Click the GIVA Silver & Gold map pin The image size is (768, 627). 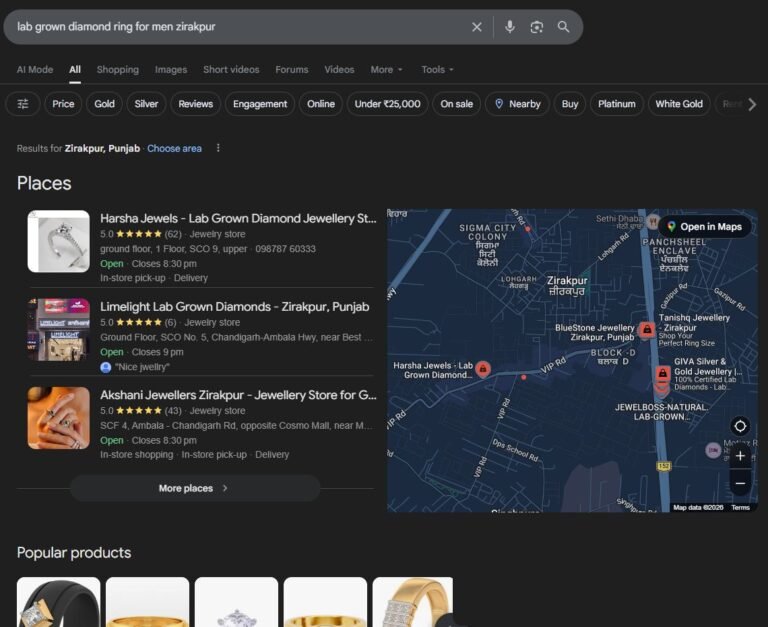tap(662, 374)
